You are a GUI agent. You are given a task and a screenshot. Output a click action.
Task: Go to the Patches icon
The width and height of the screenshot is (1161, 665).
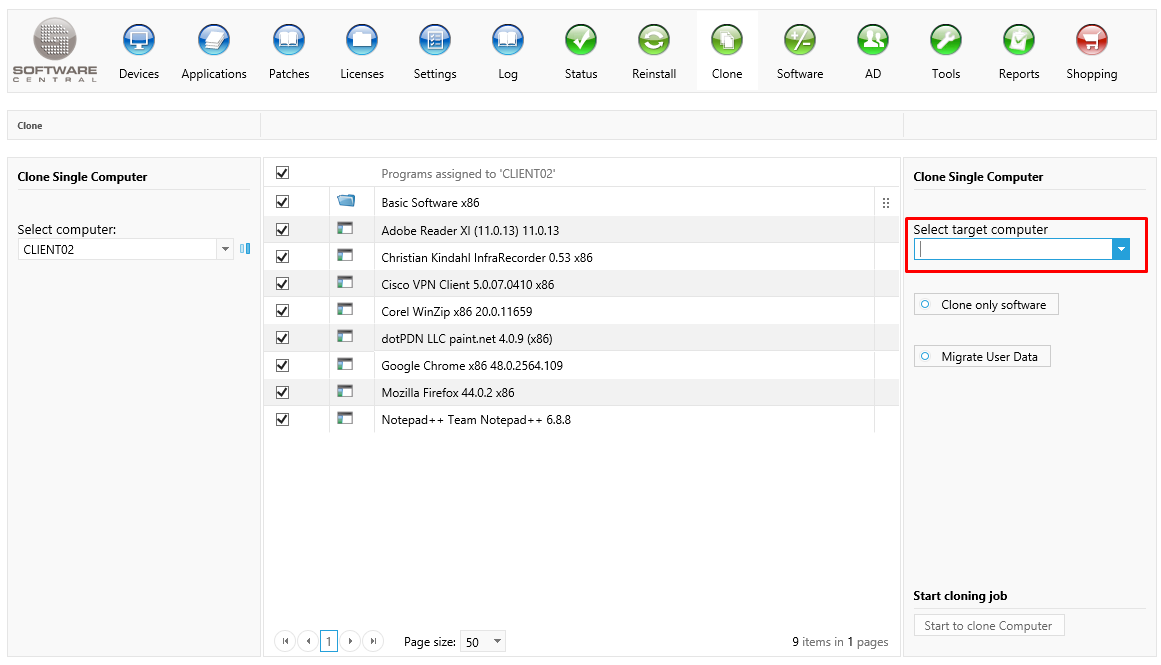pos(289,41)
